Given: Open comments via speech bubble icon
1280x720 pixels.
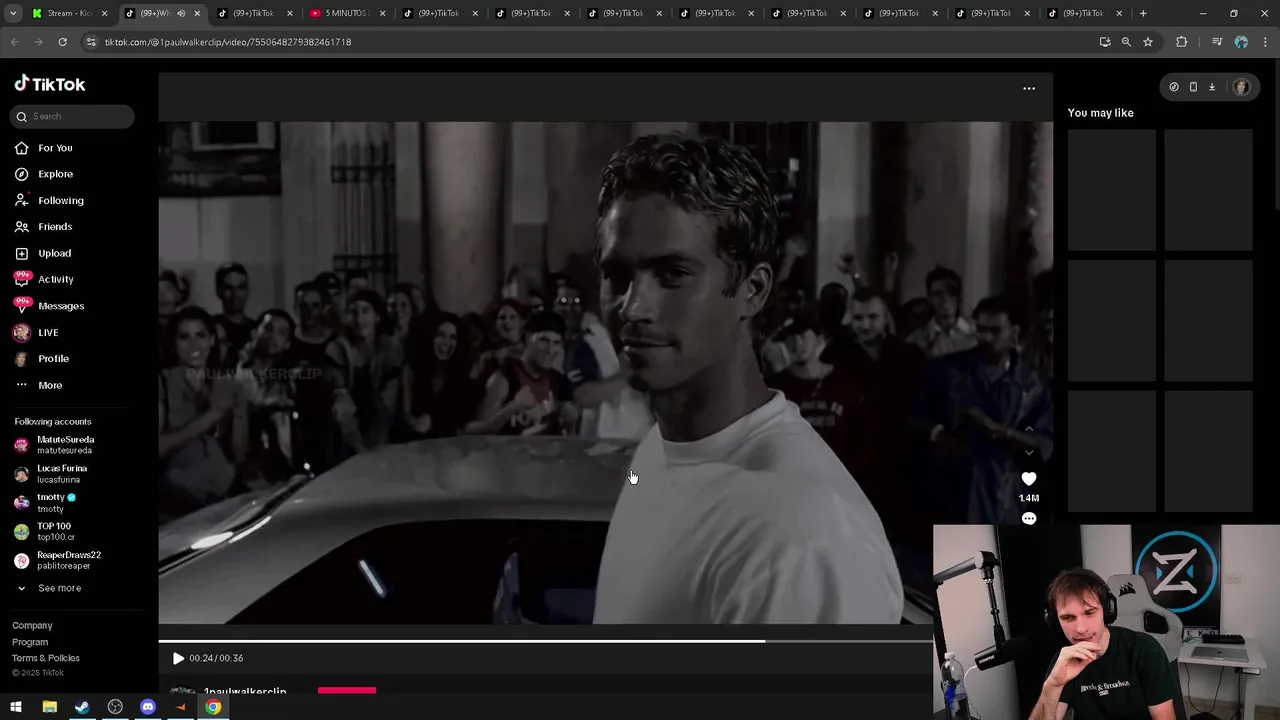Looking at the screenshot, I should [x=1029, y=518].
